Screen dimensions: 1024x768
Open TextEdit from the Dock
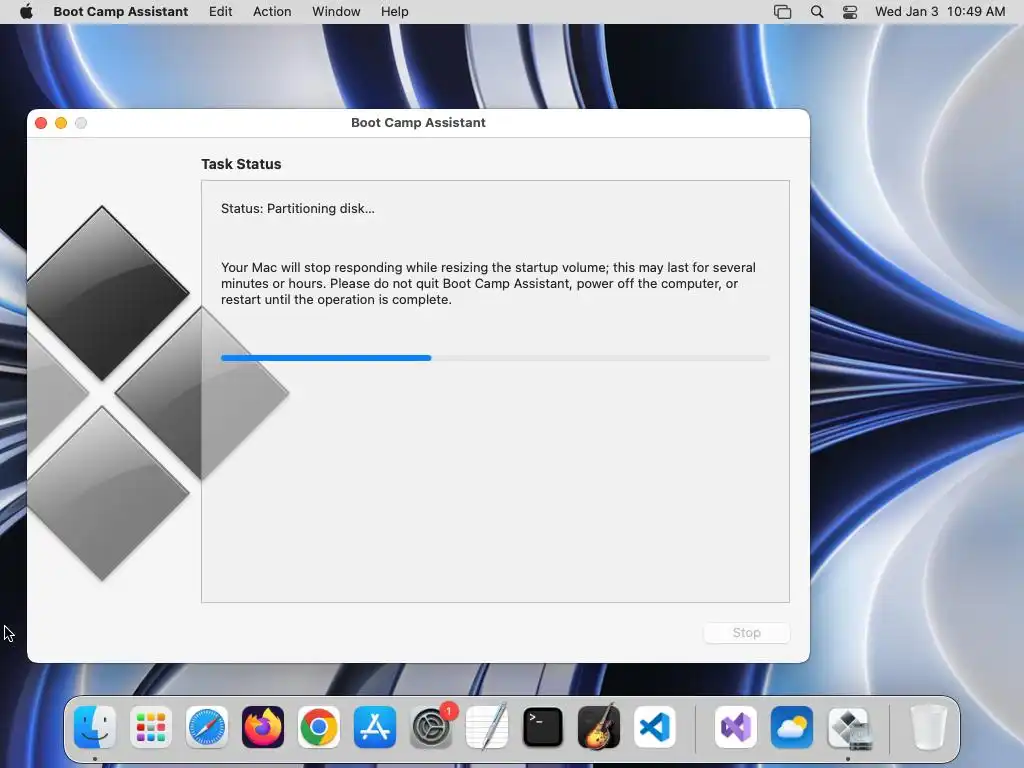(x=487, y=727)
